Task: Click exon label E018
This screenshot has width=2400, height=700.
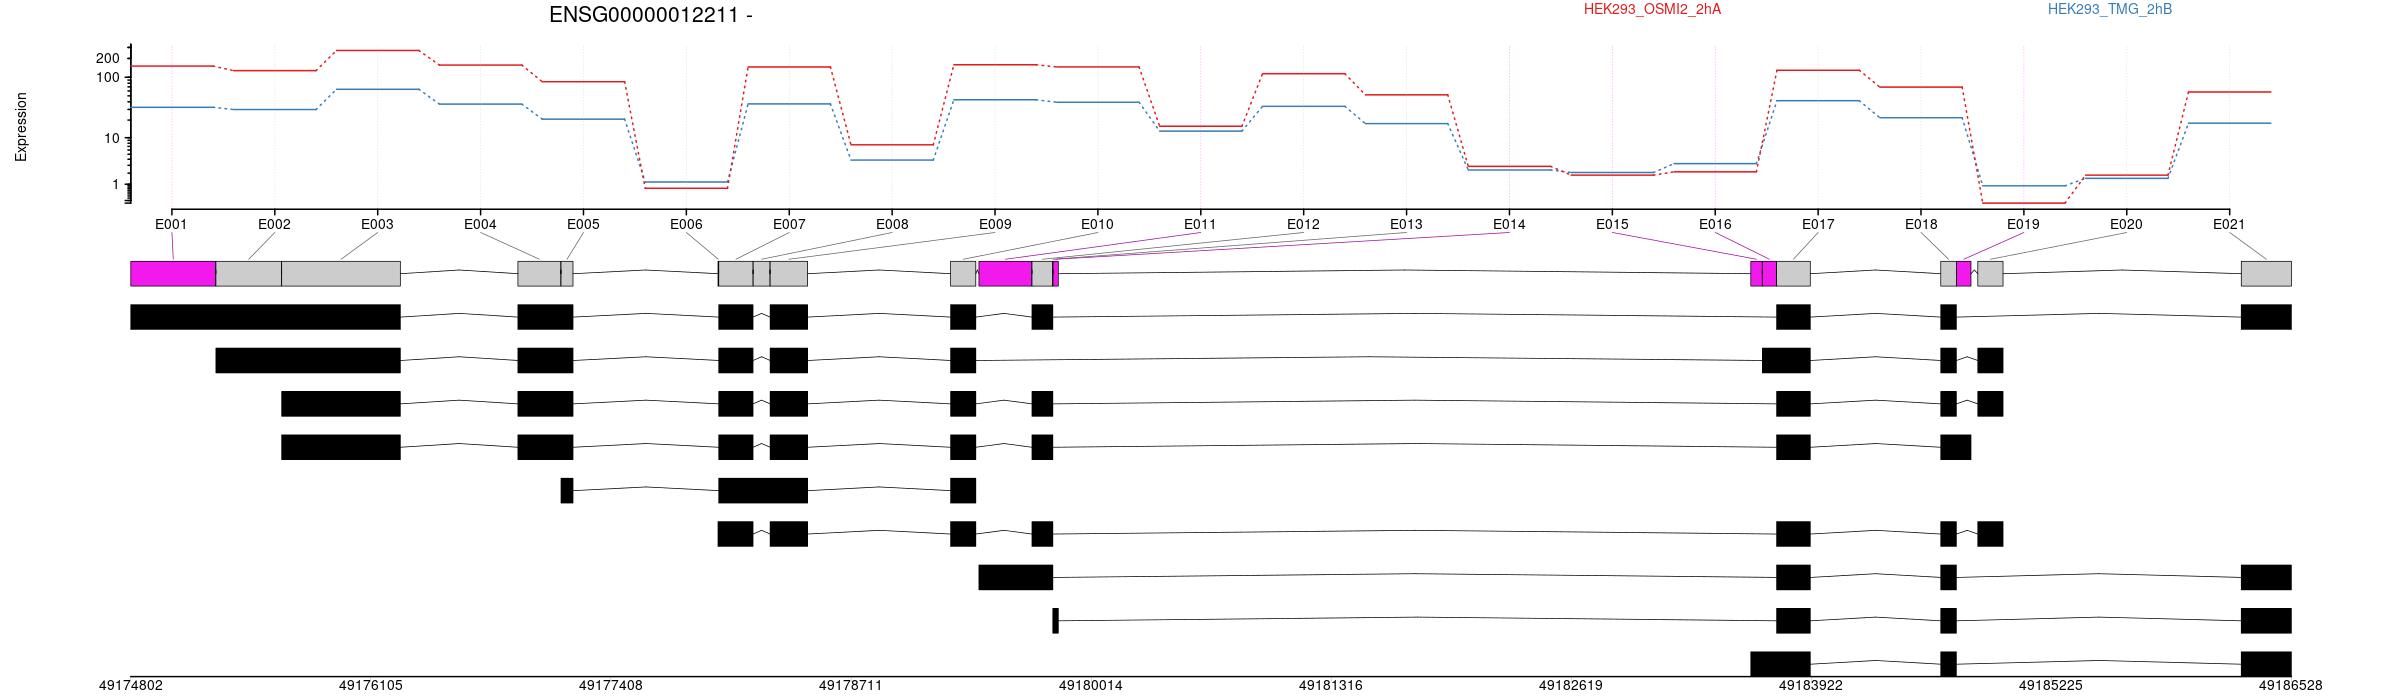Action: pos(1921,224)
